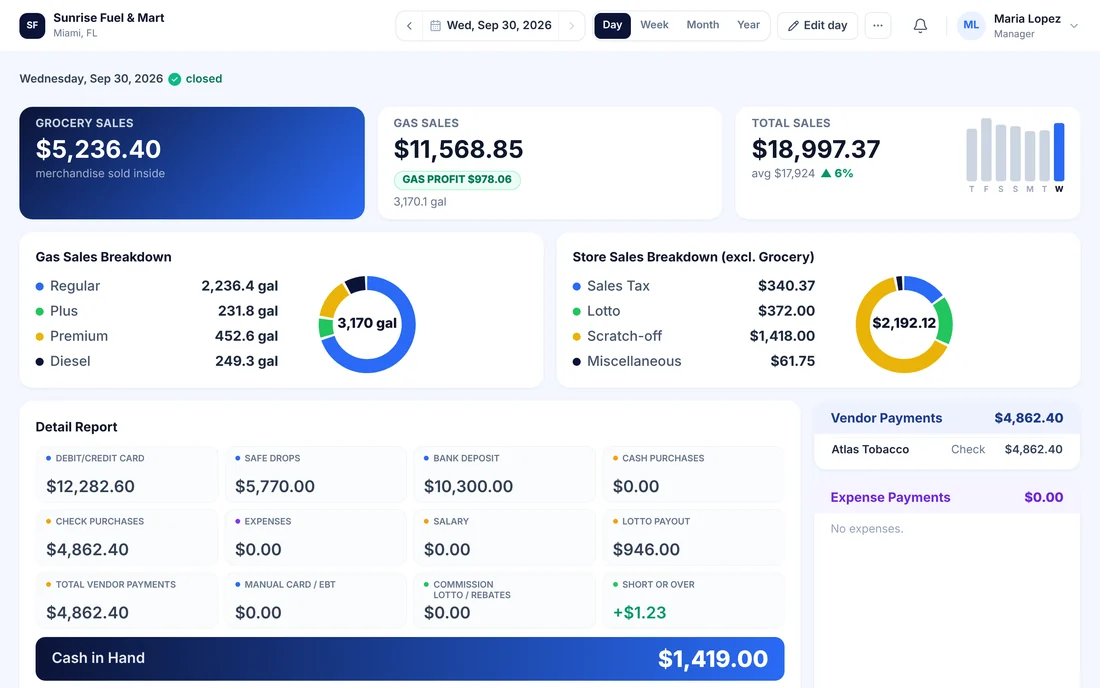Click the $2,192.12 donut chart center
The width and height of the screenshot is (1100, 688).
tap(904, 323)
